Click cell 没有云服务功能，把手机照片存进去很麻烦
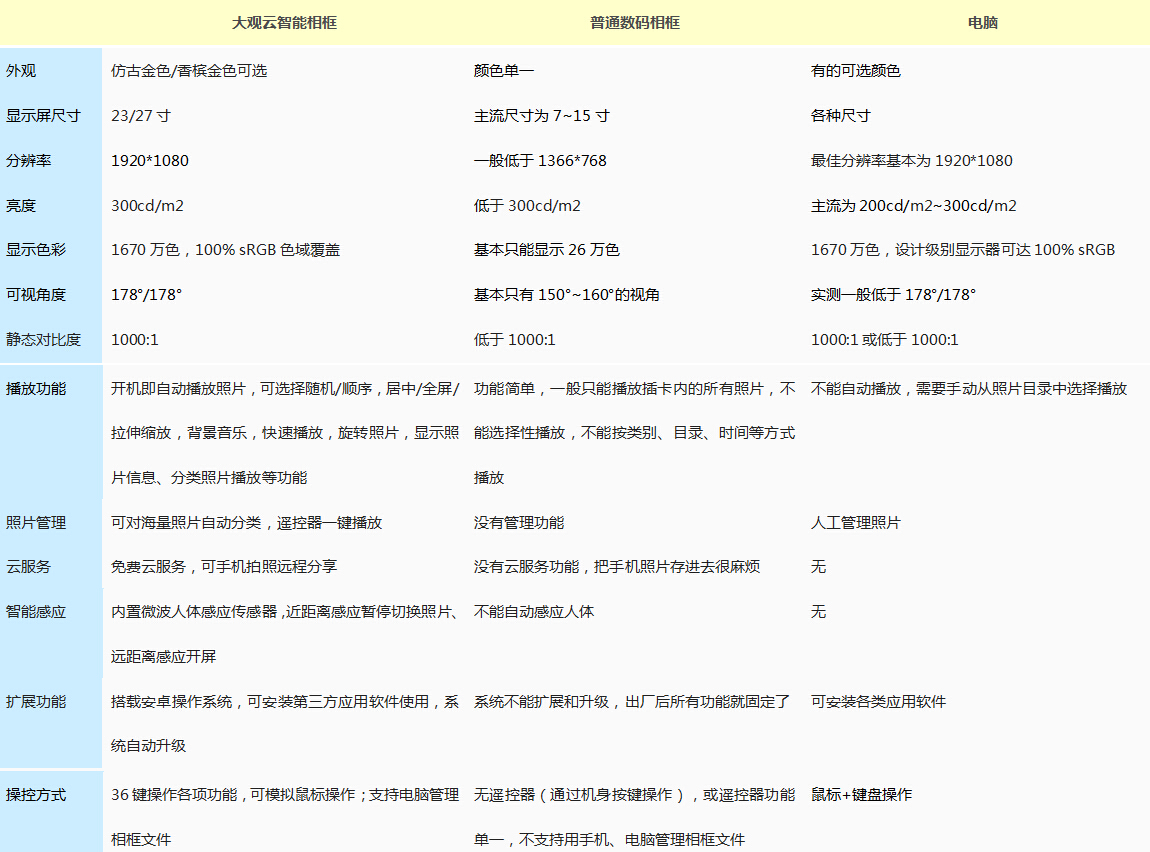The image size is (1150, 852). point(617,567)
